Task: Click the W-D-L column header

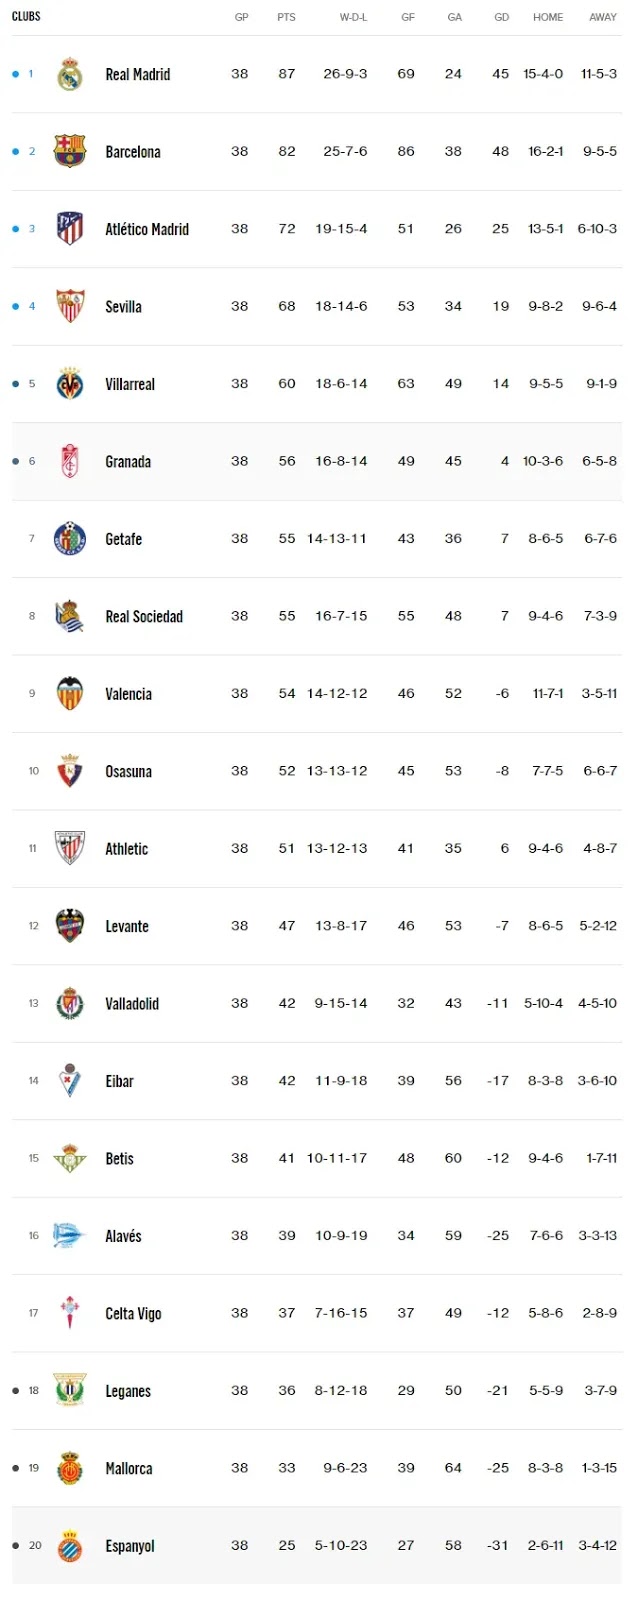Action: pyautogui.click(x=353, y=17)
